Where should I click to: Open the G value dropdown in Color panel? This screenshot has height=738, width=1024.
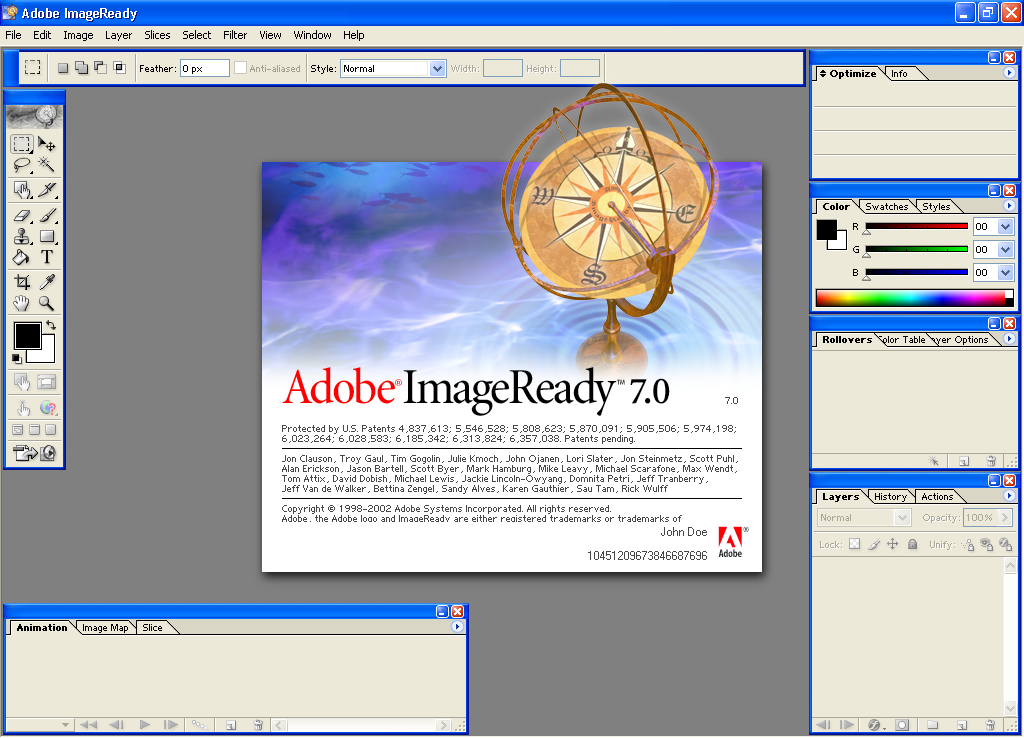(x=1005, y=249)
